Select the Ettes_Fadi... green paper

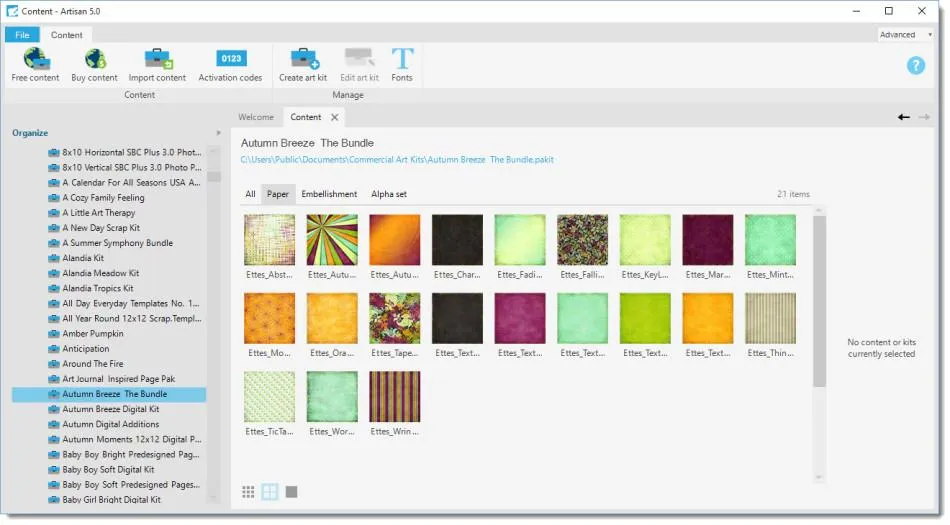(x=520, y=240)
